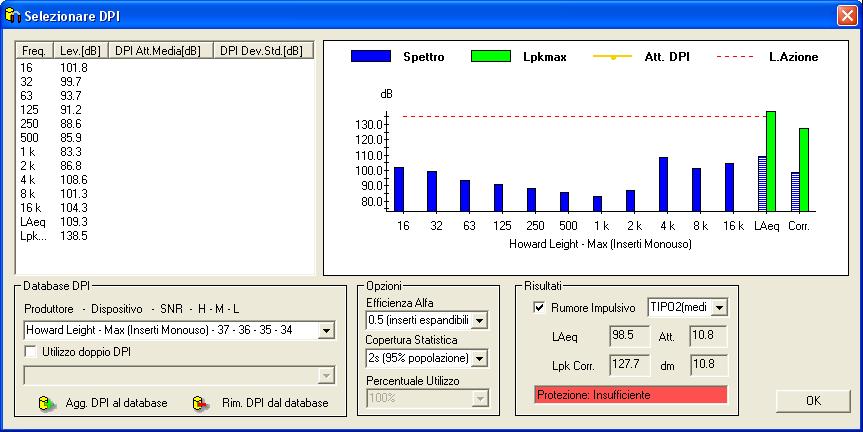Click the dB axis label on chart
The image size is (863, 432).
pos(386,94)
